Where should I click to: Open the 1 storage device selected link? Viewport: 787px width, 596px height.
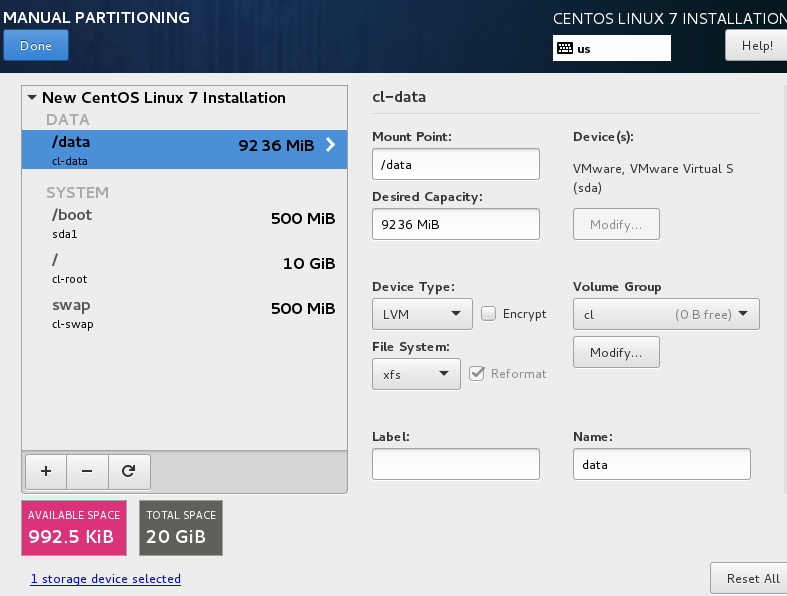105,579
